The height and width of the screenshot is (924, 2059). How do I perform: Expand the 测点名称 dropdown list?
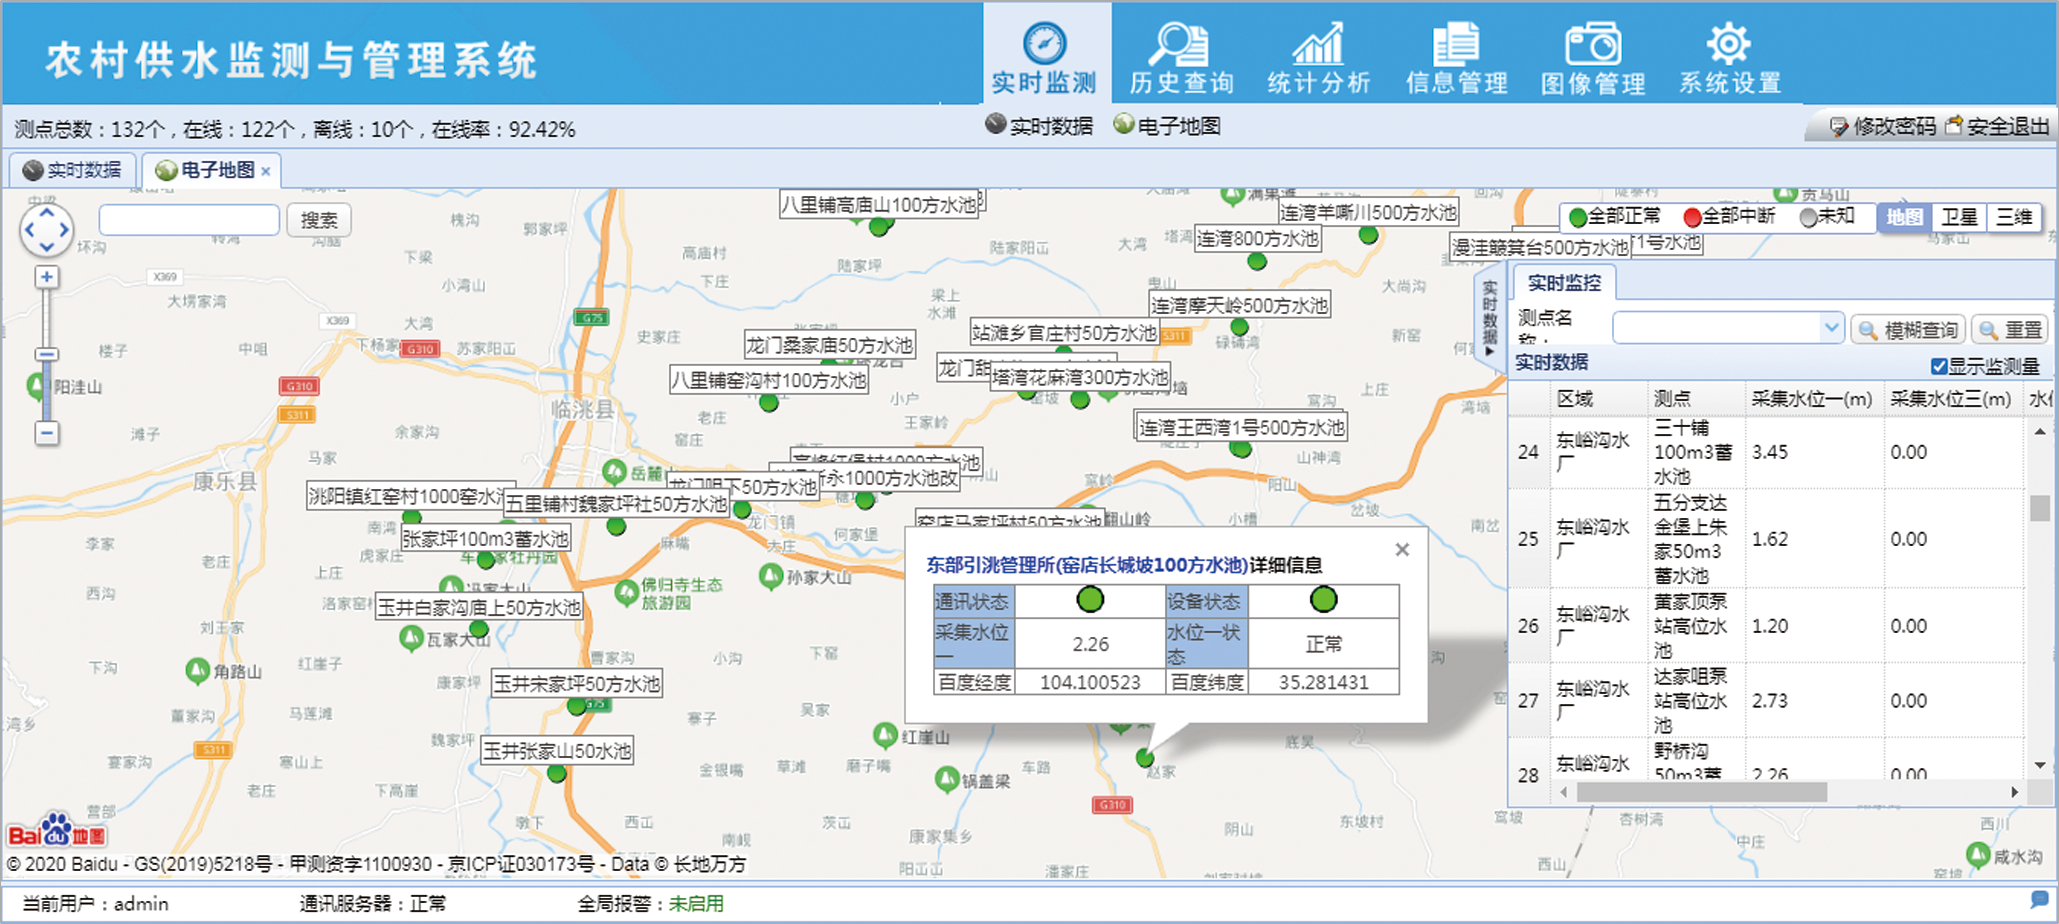tap(1831, 327)
